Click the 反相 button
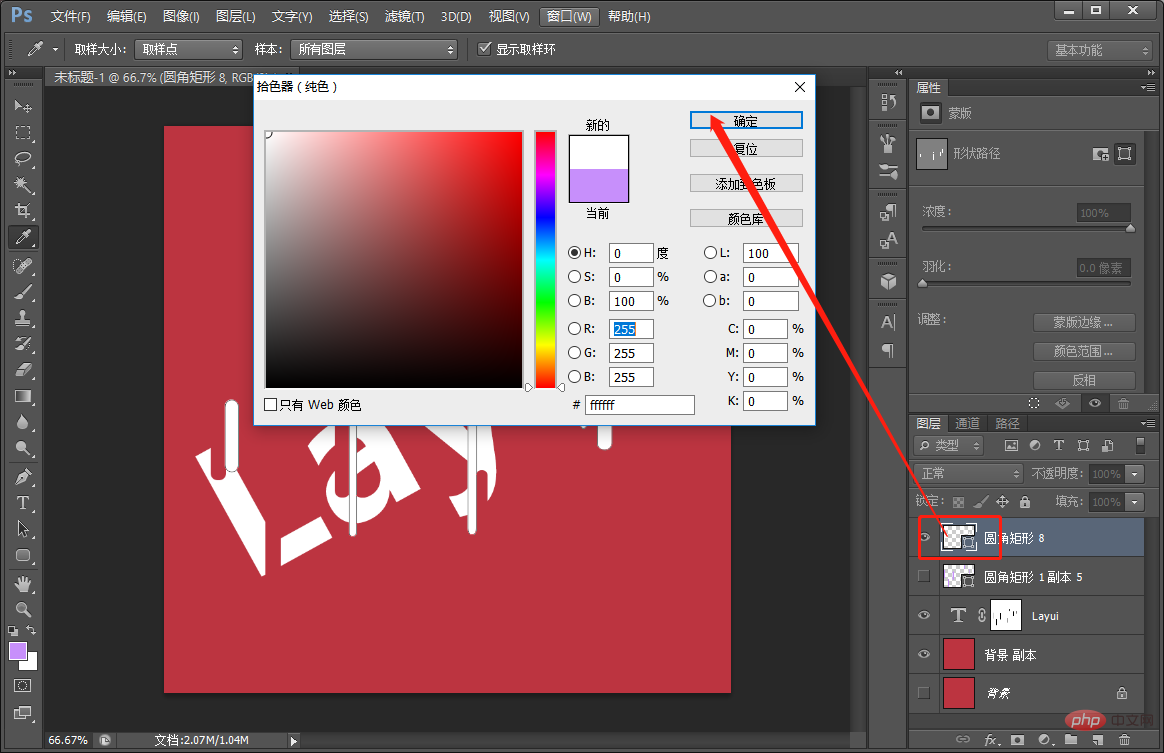 [1084, 380]
